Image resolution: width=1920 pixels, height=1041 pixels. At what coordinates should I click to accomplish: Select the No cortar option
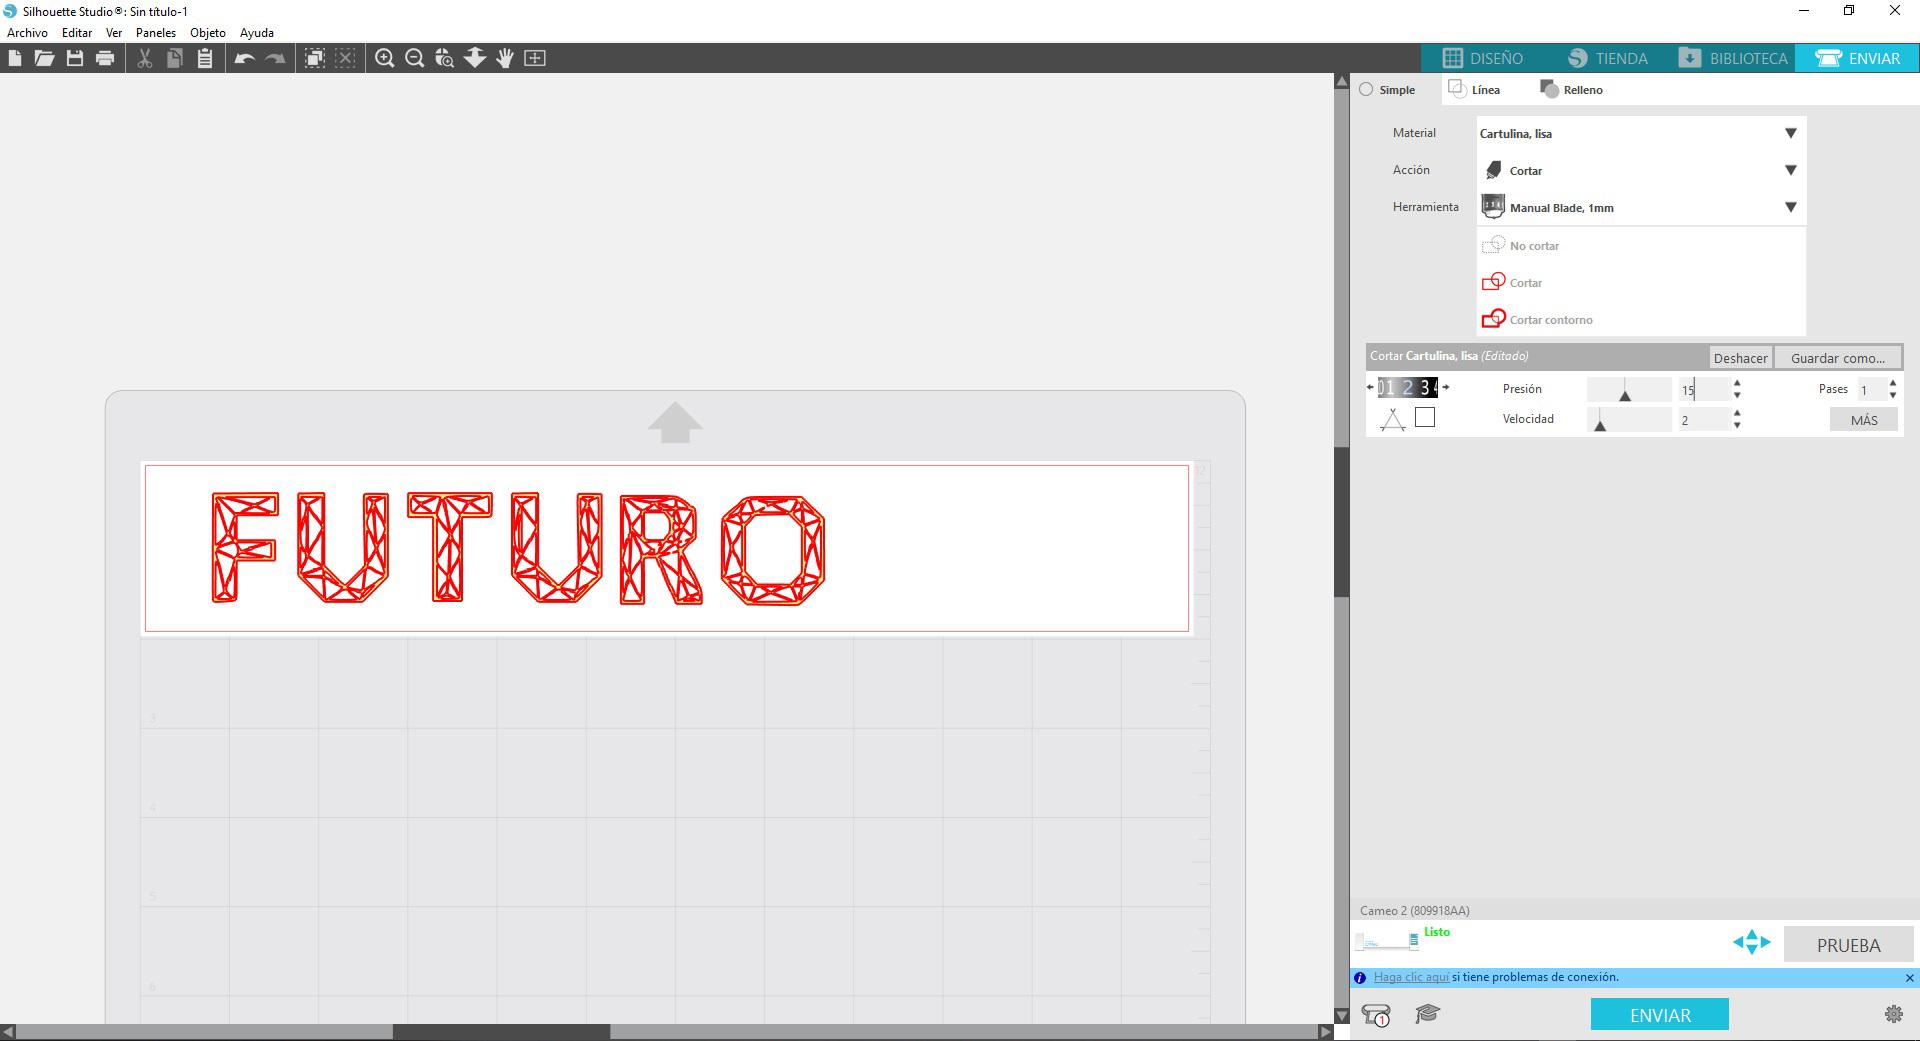(1641, 245)
